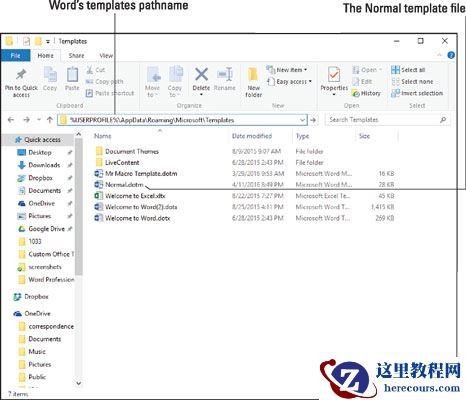Click the go-to address arrow button
This screenshot has height=400, width=466.
313,120
